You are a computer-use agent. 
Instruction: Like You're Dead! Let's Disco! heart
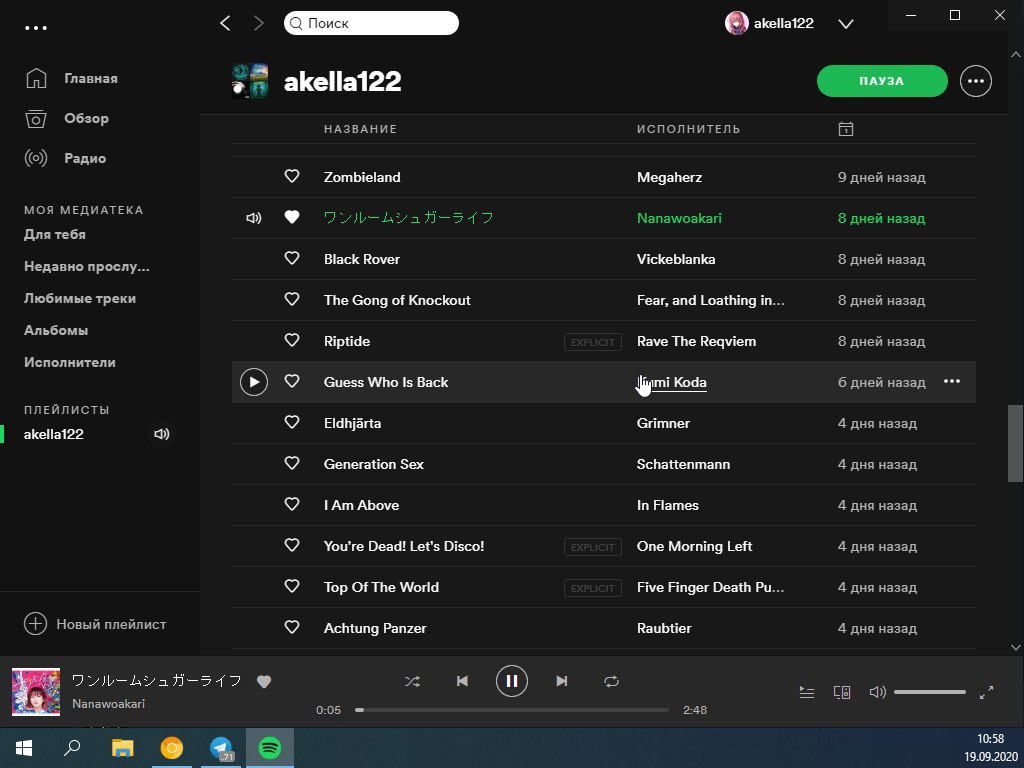292,545
